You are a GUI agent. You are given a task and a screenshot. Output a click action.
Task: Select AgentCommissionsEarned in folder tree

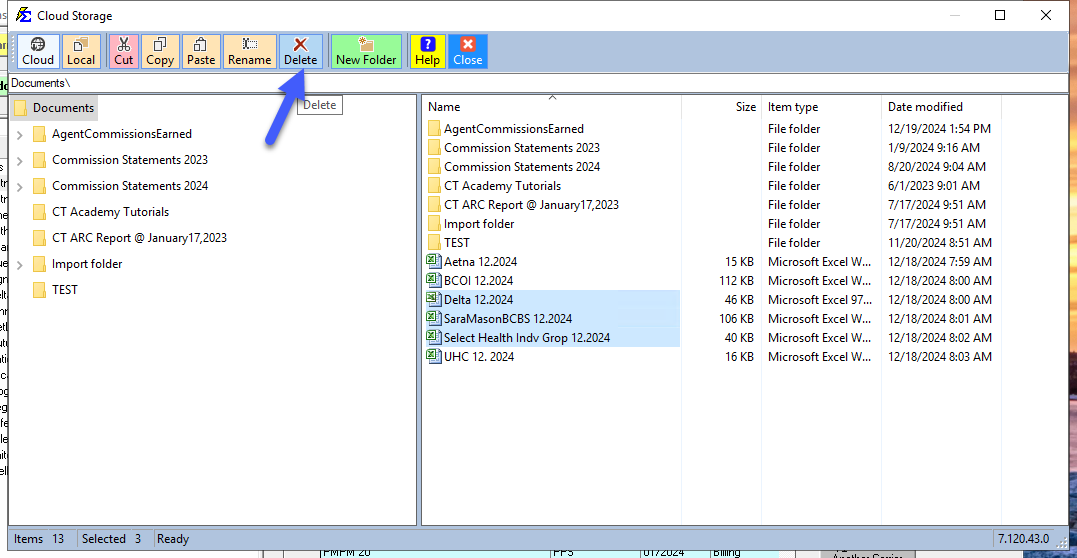click(122, 134)
